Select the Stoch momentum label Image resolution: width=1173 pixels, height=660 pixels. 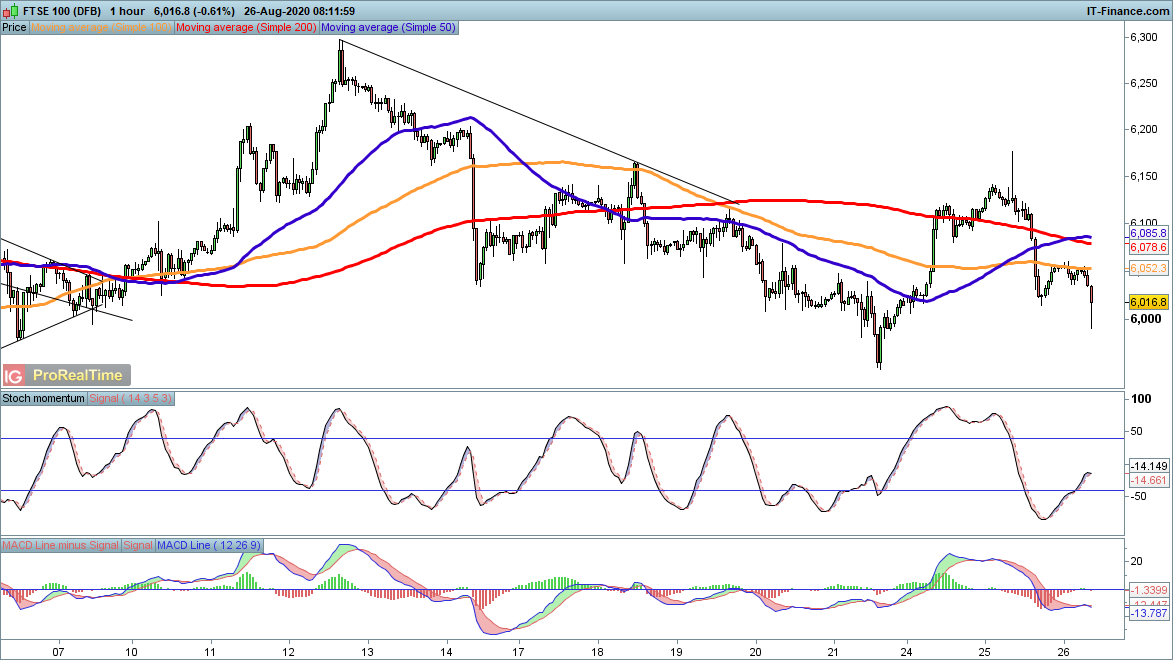tap(44, 398)
